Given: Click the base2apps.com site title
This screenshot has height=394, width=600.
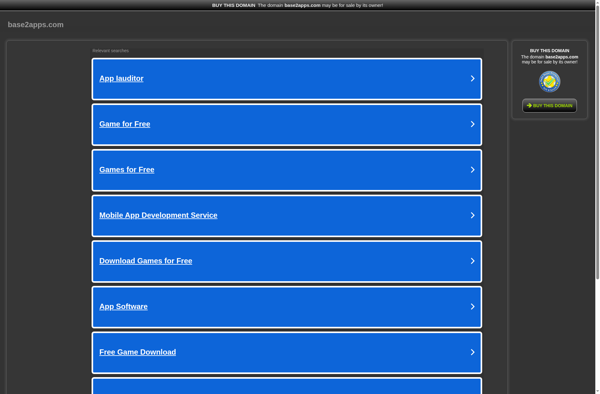Looking at the screenshot, I should pyautogui.click(x=36, y=24).
